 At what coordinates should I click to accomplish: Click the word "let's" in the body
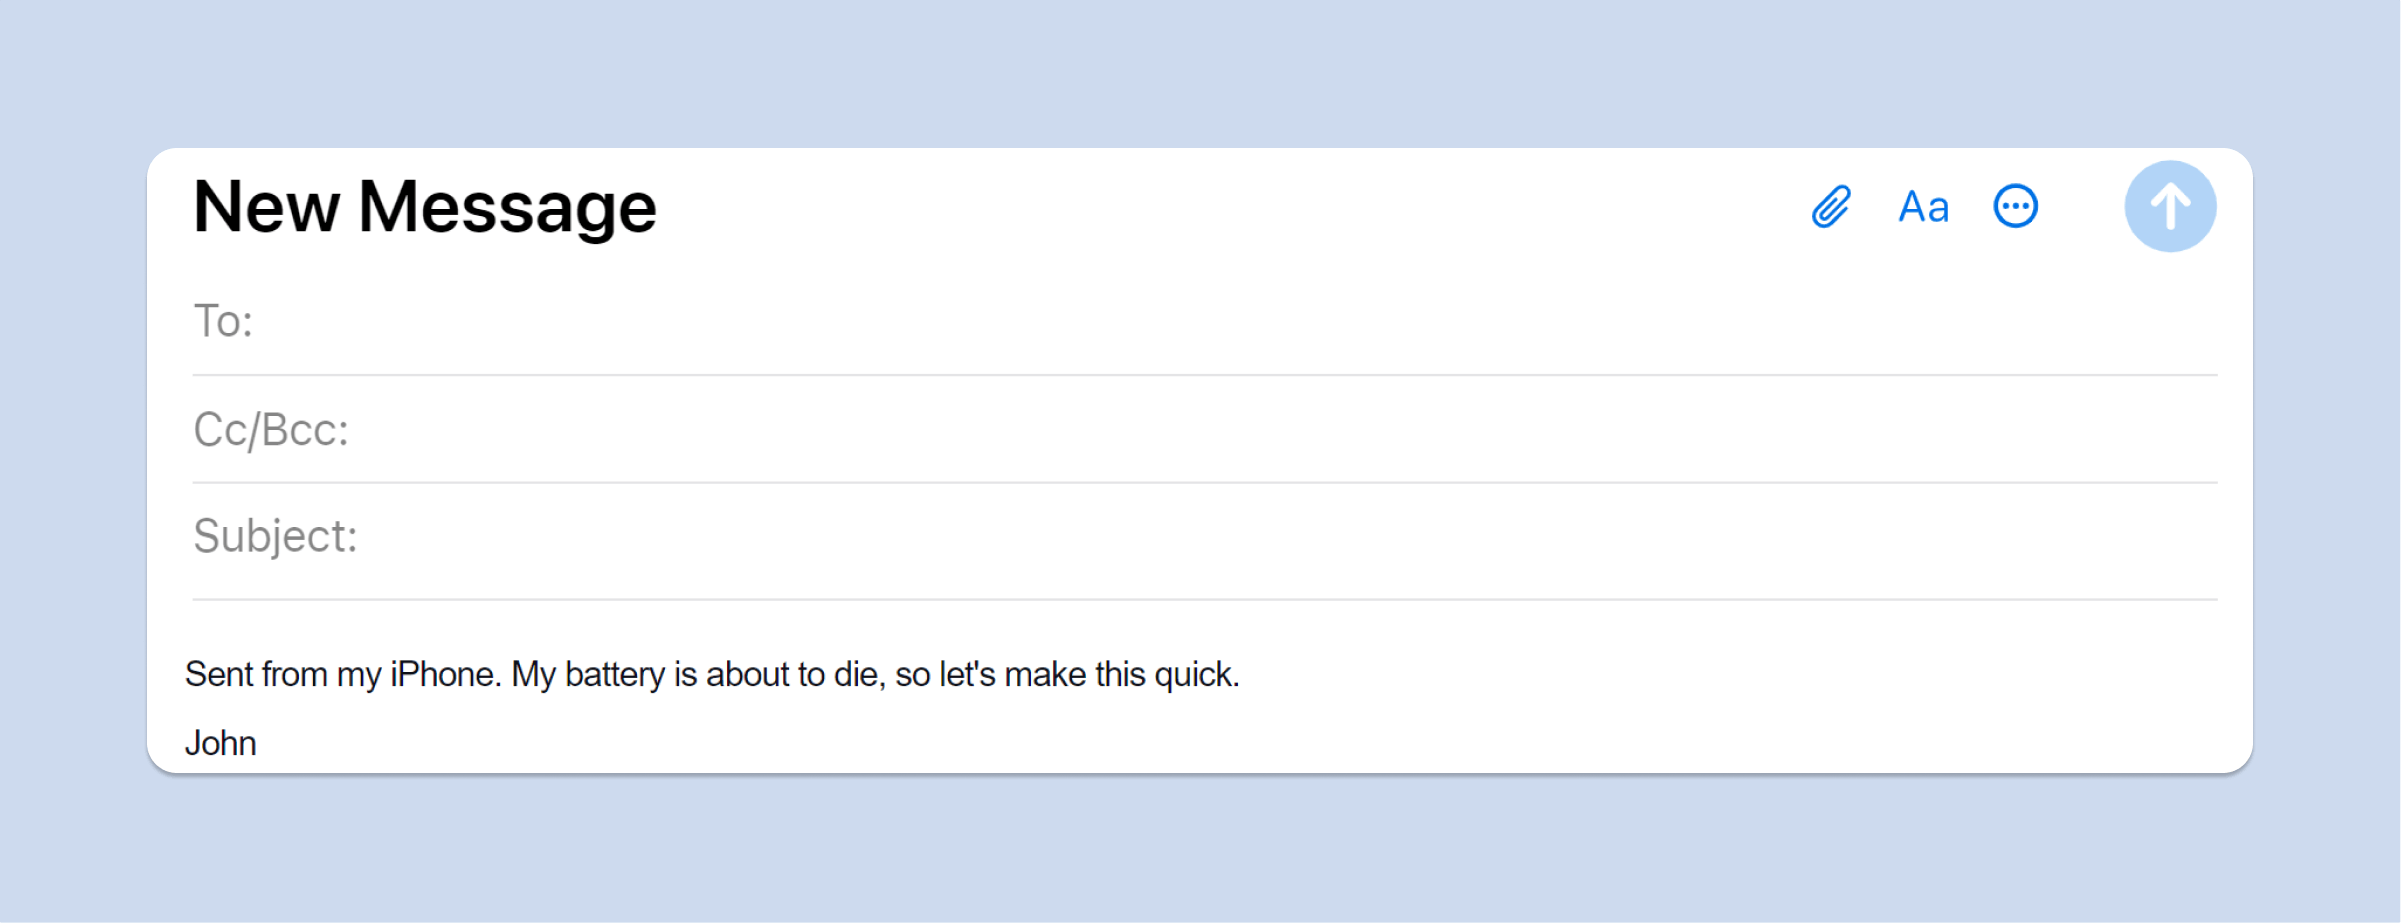967,675
